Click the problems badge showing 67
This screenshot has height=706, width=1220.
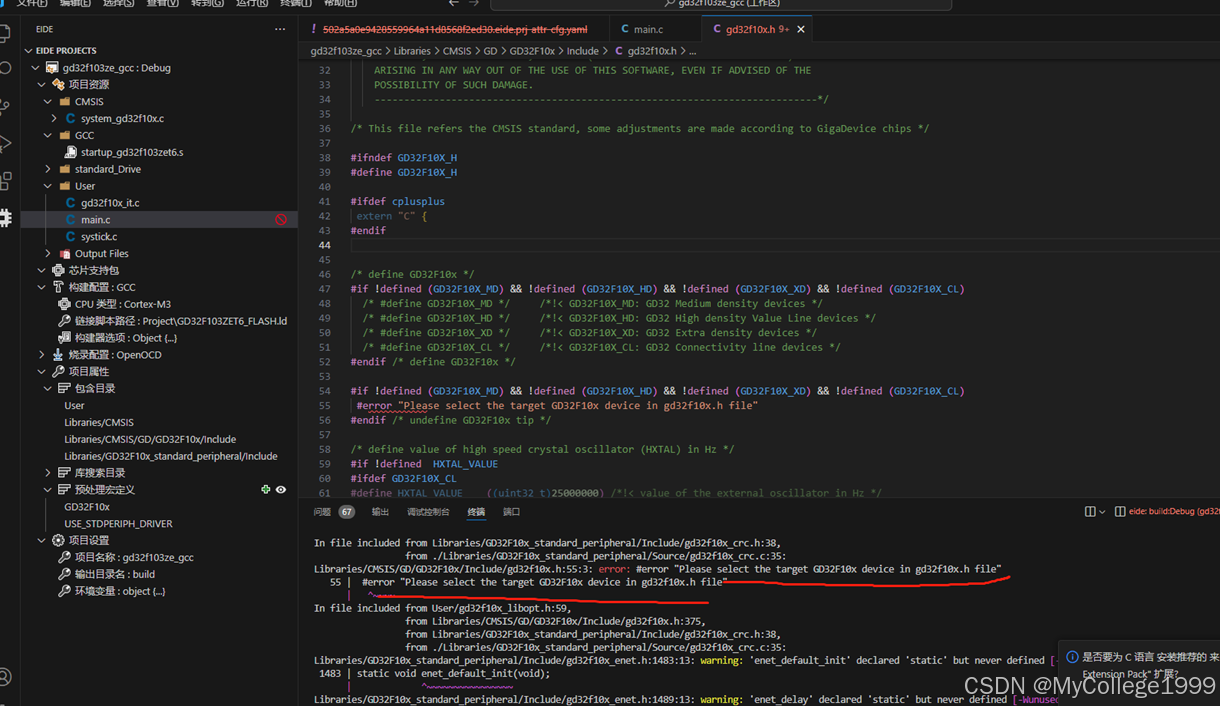[x=347, y=511]
